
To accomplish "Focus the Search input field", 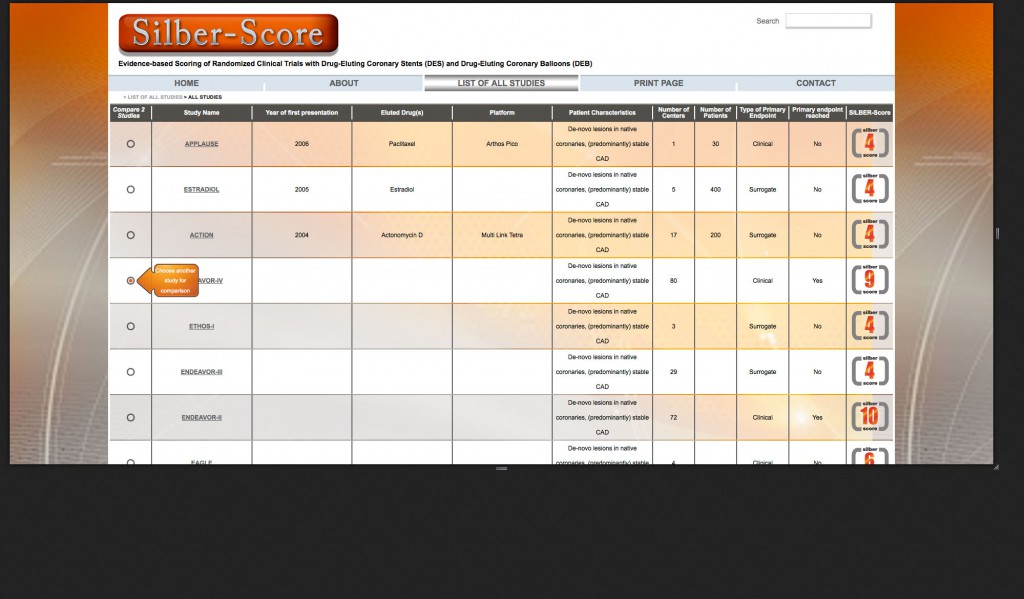I will click(x=828, y=21).
